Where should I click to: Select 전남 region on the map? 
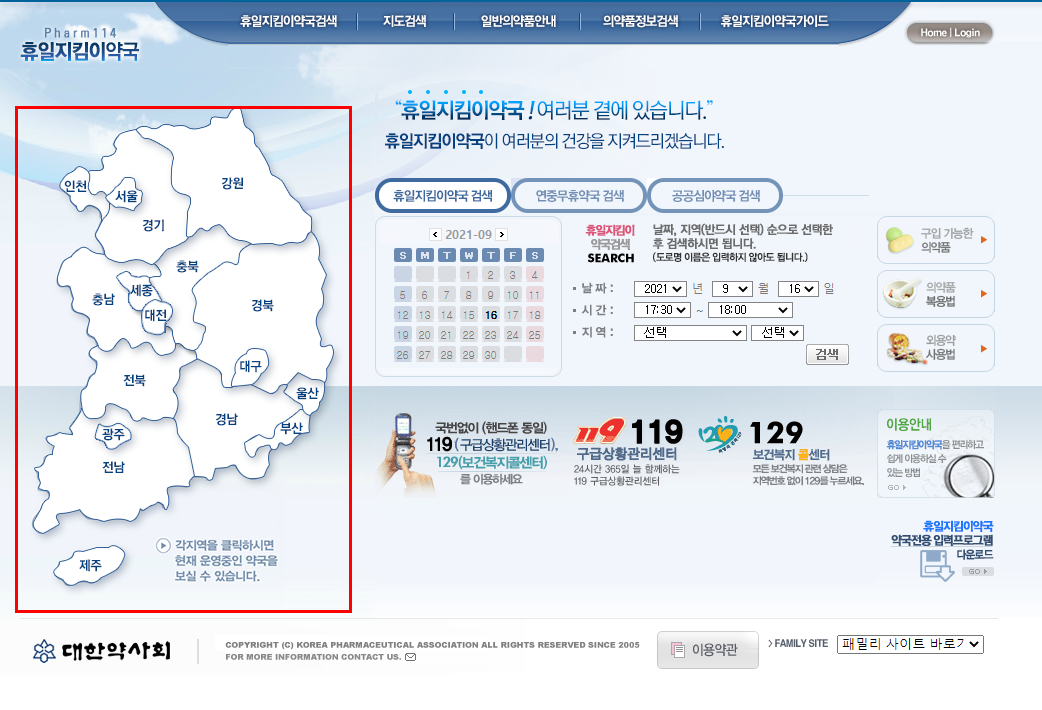[x=114, y=467]
